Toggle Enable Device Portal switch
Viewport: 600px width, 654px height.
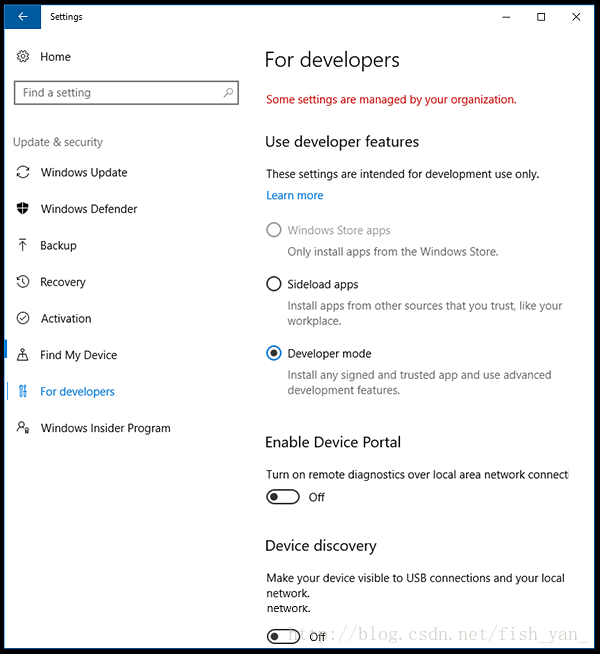click(x=283, y=497)
